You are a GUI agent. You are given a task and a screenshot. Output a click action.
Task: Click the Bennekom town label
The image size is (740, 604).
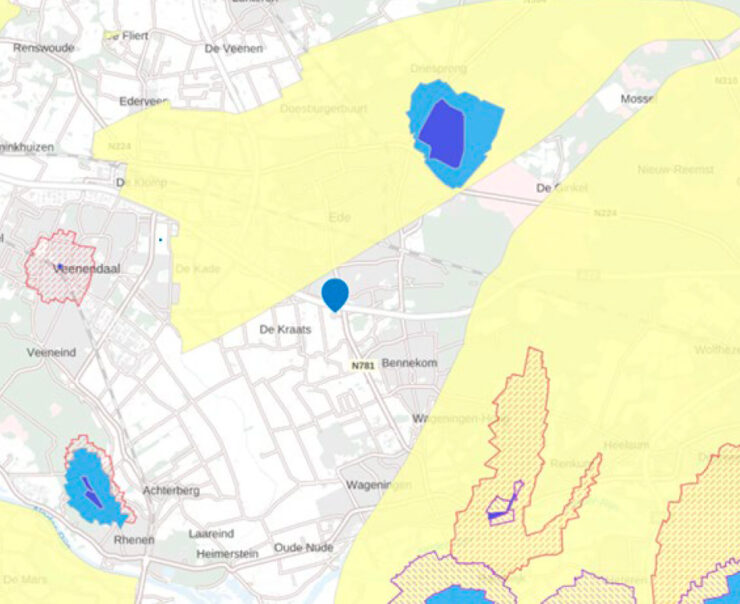(409, 363)
